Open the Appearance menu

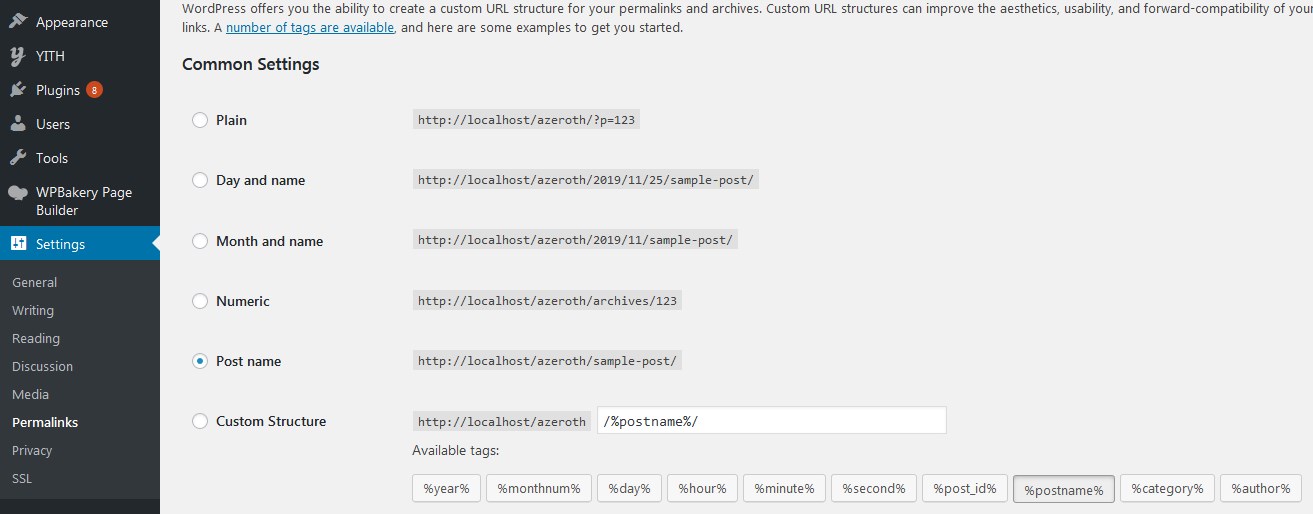coord(80,22)
